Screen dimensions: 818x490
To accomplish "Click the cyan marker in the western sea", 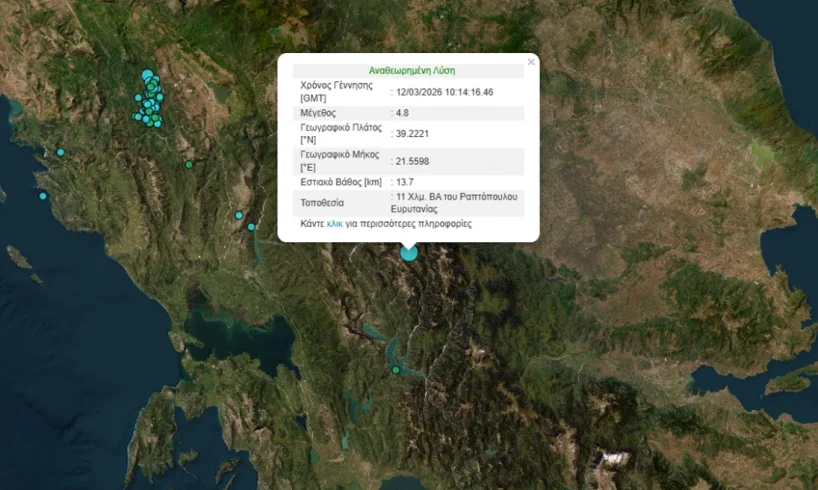I will pyautogui.click(x=43, y=196).
